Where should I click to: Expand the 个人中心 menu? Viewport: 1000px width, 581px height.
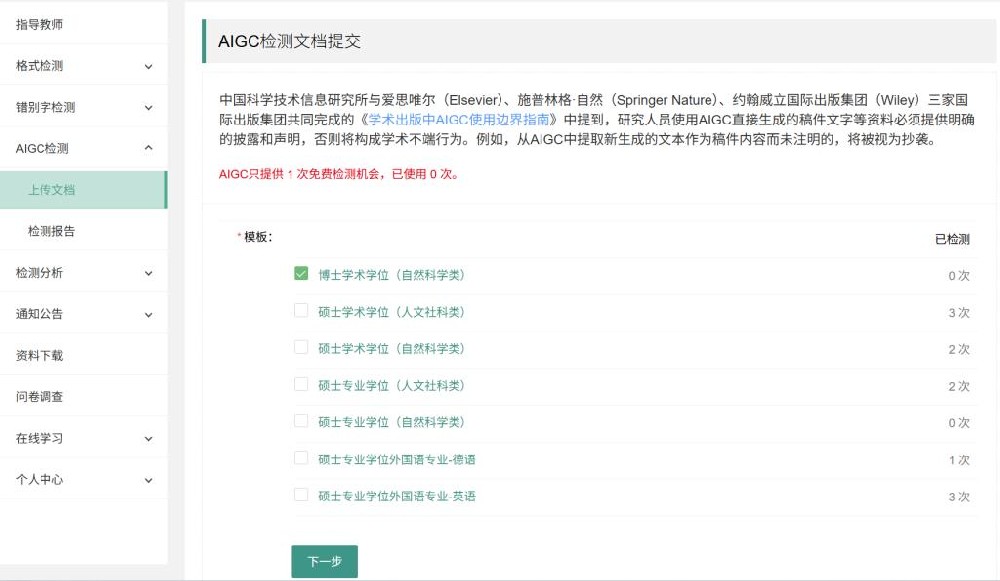tap(84, 479)
